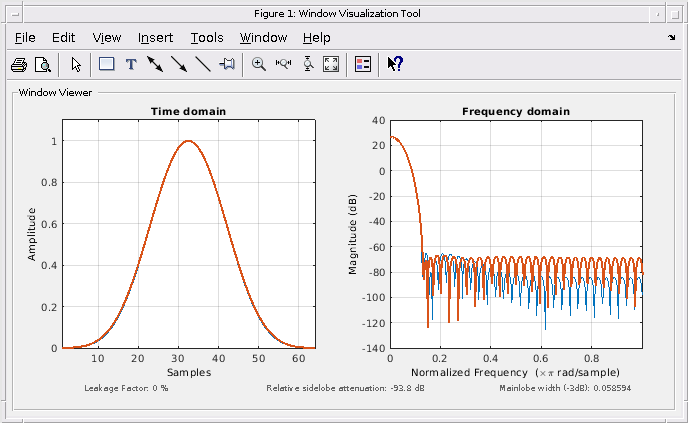Open Print Preview from the toolbar
The height and width of the screenshot is (423, 688).
pos(43,65)
